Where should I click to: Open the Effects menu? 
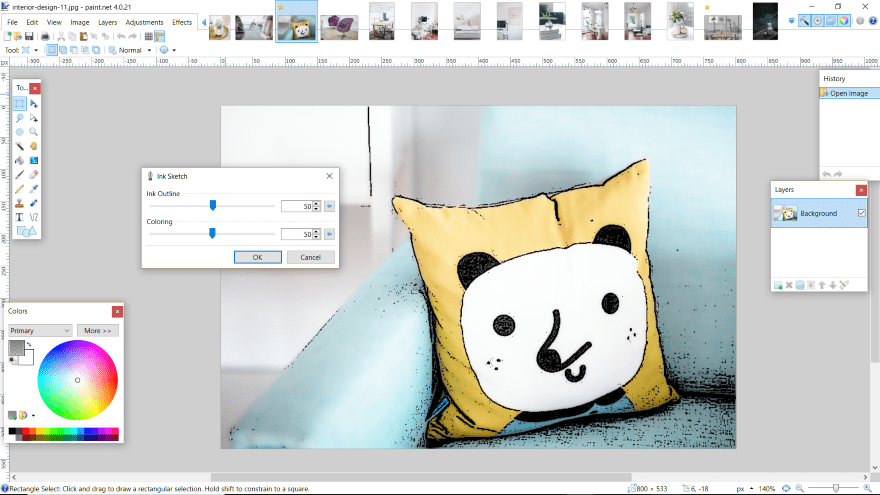[x=182, y=22]
